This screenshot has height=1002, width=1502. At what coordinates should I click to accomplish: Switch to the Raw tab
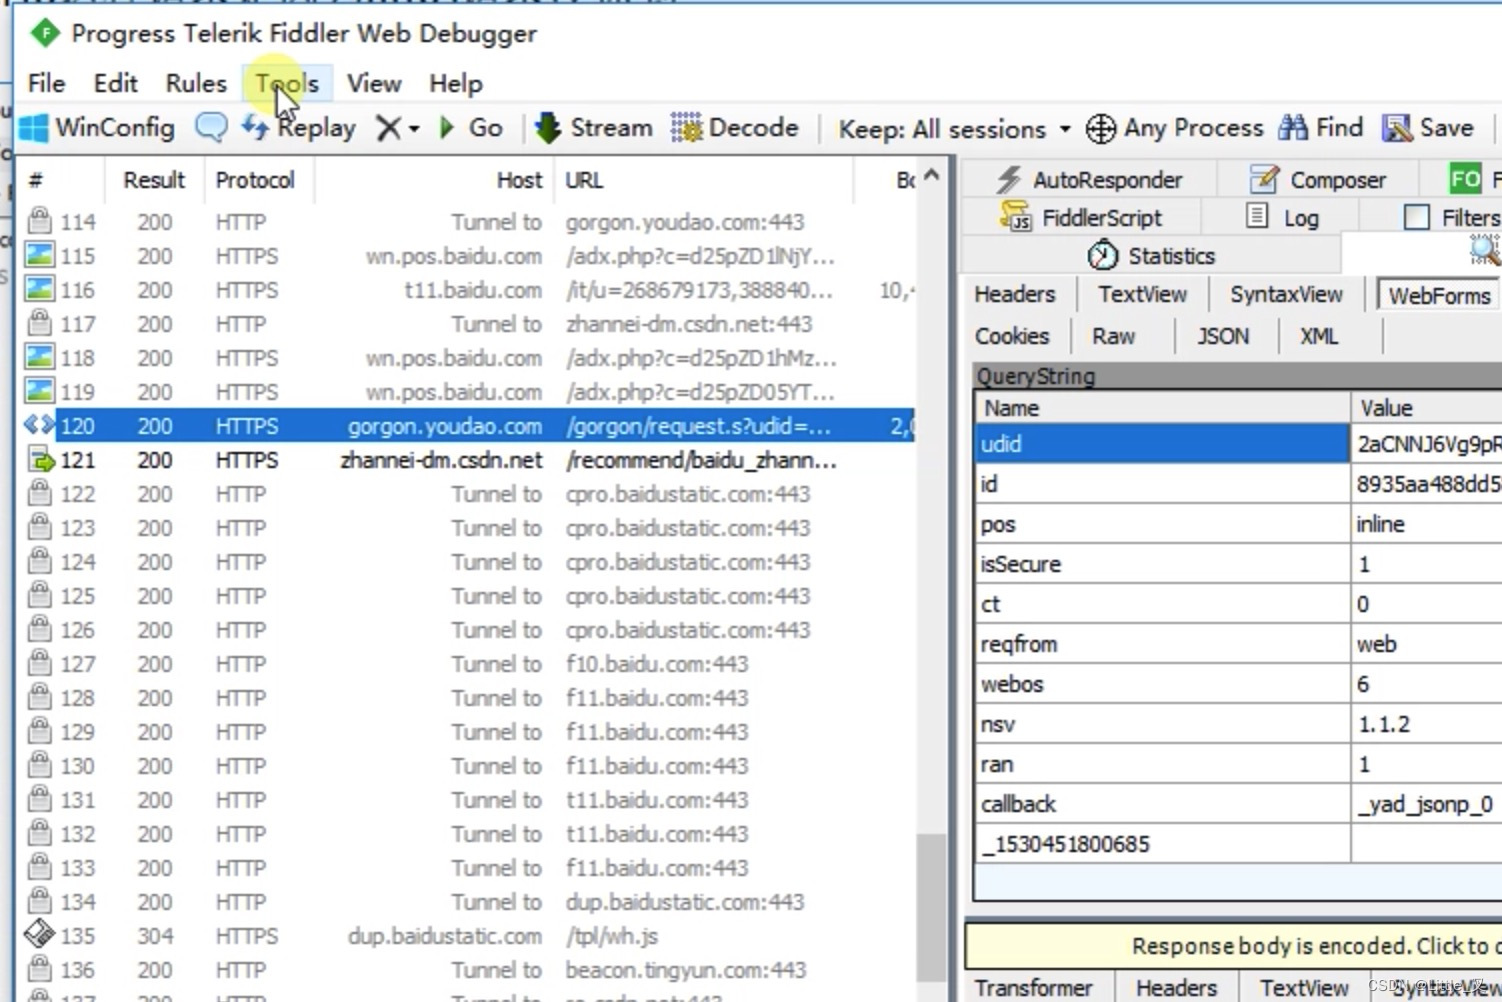click(1113, 336)
